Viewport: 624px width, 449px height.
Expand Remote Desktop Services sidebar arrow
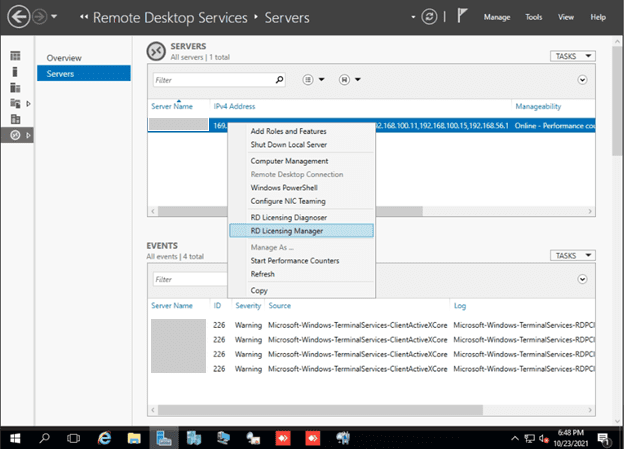point(28,135)
